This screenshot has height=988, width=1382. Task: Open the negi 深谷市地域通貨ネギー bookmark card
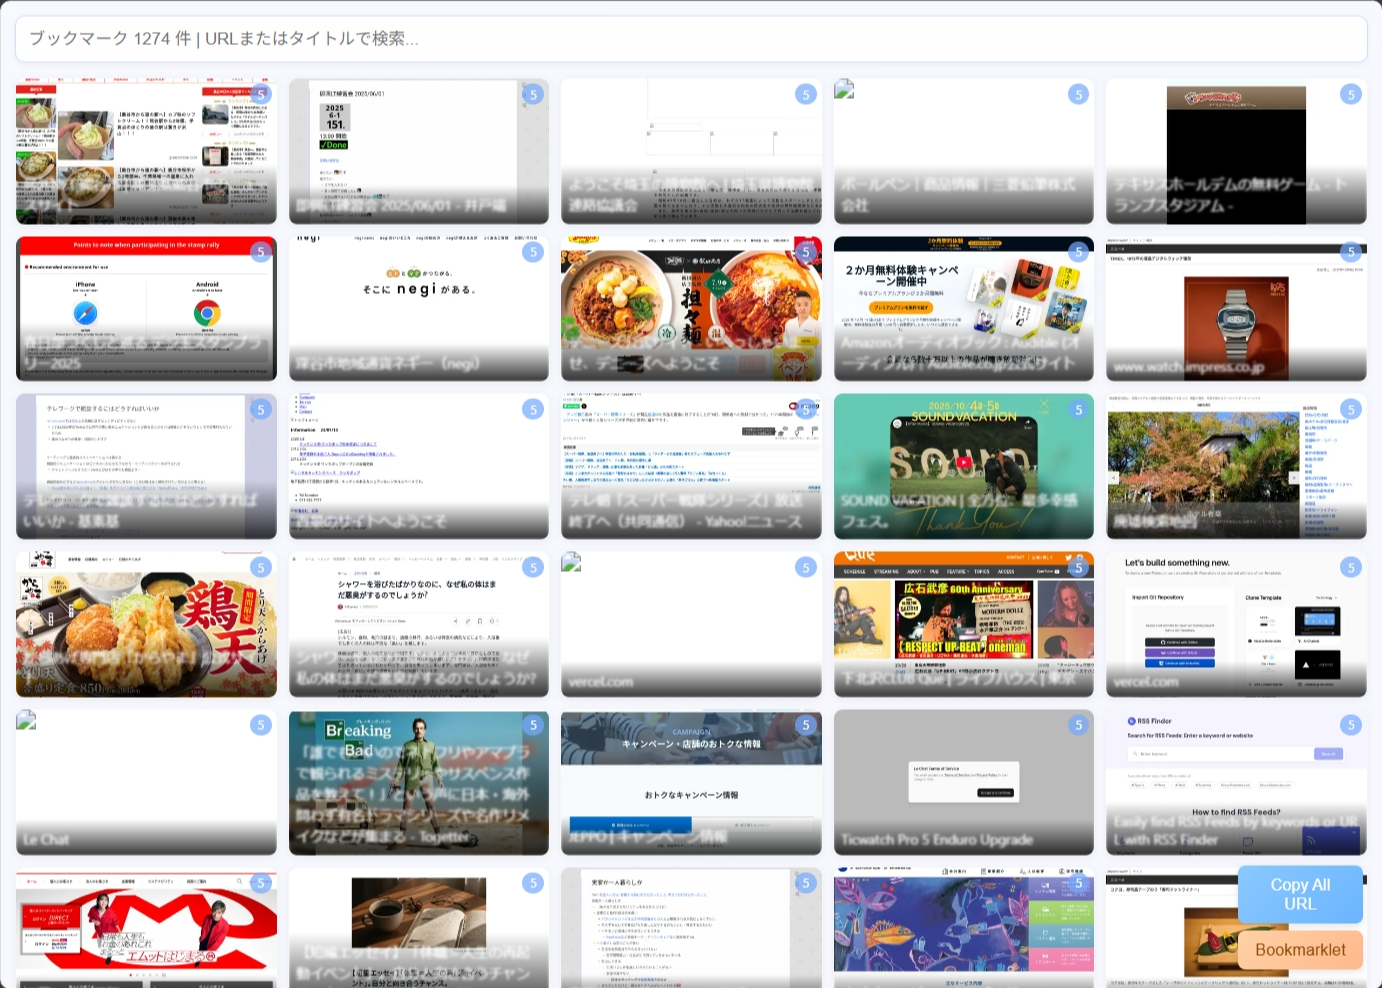click(419, 309)
